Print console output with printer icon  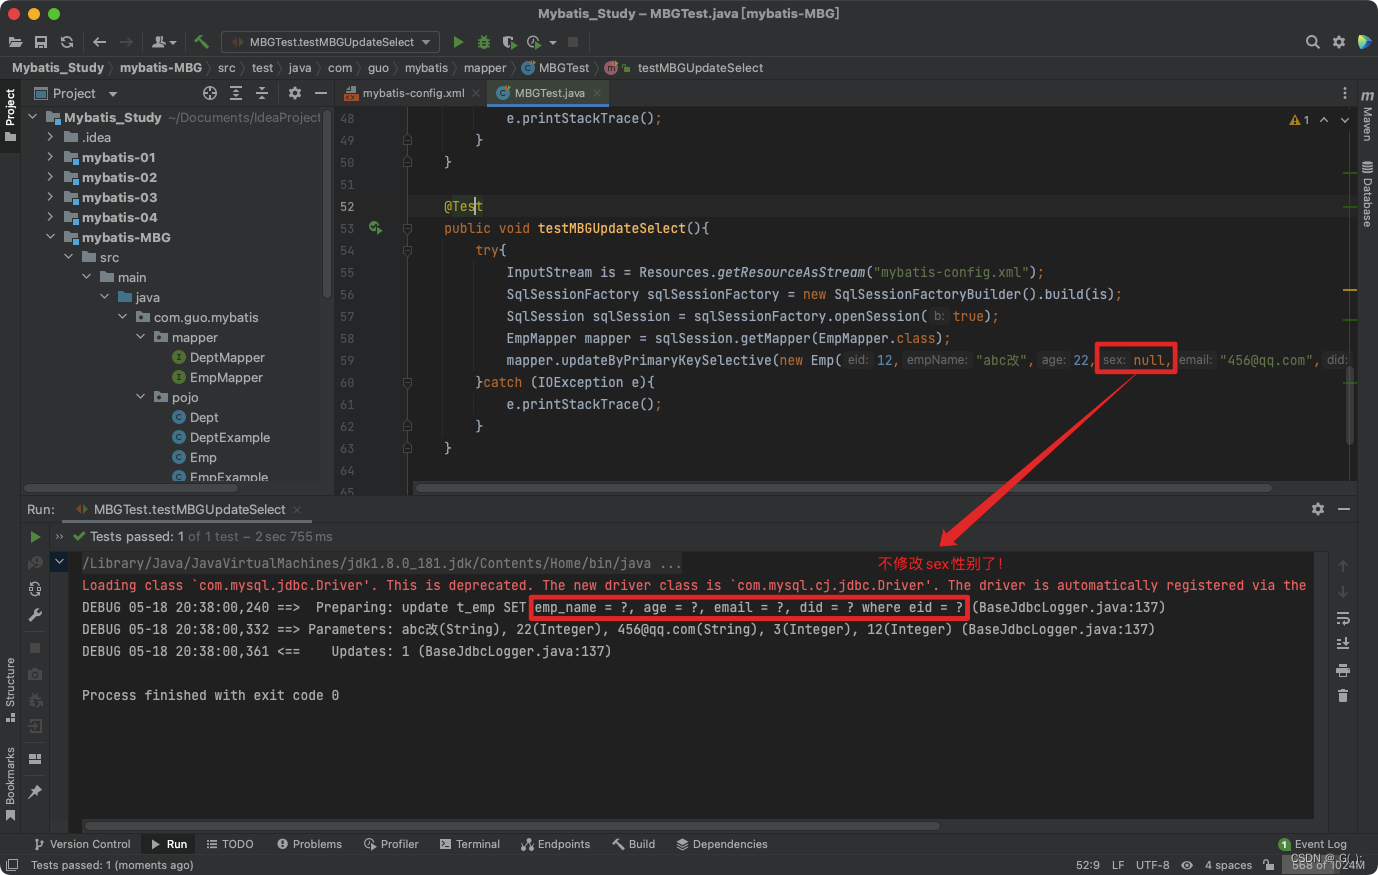pyautogui.click(x=1343, y=670)
